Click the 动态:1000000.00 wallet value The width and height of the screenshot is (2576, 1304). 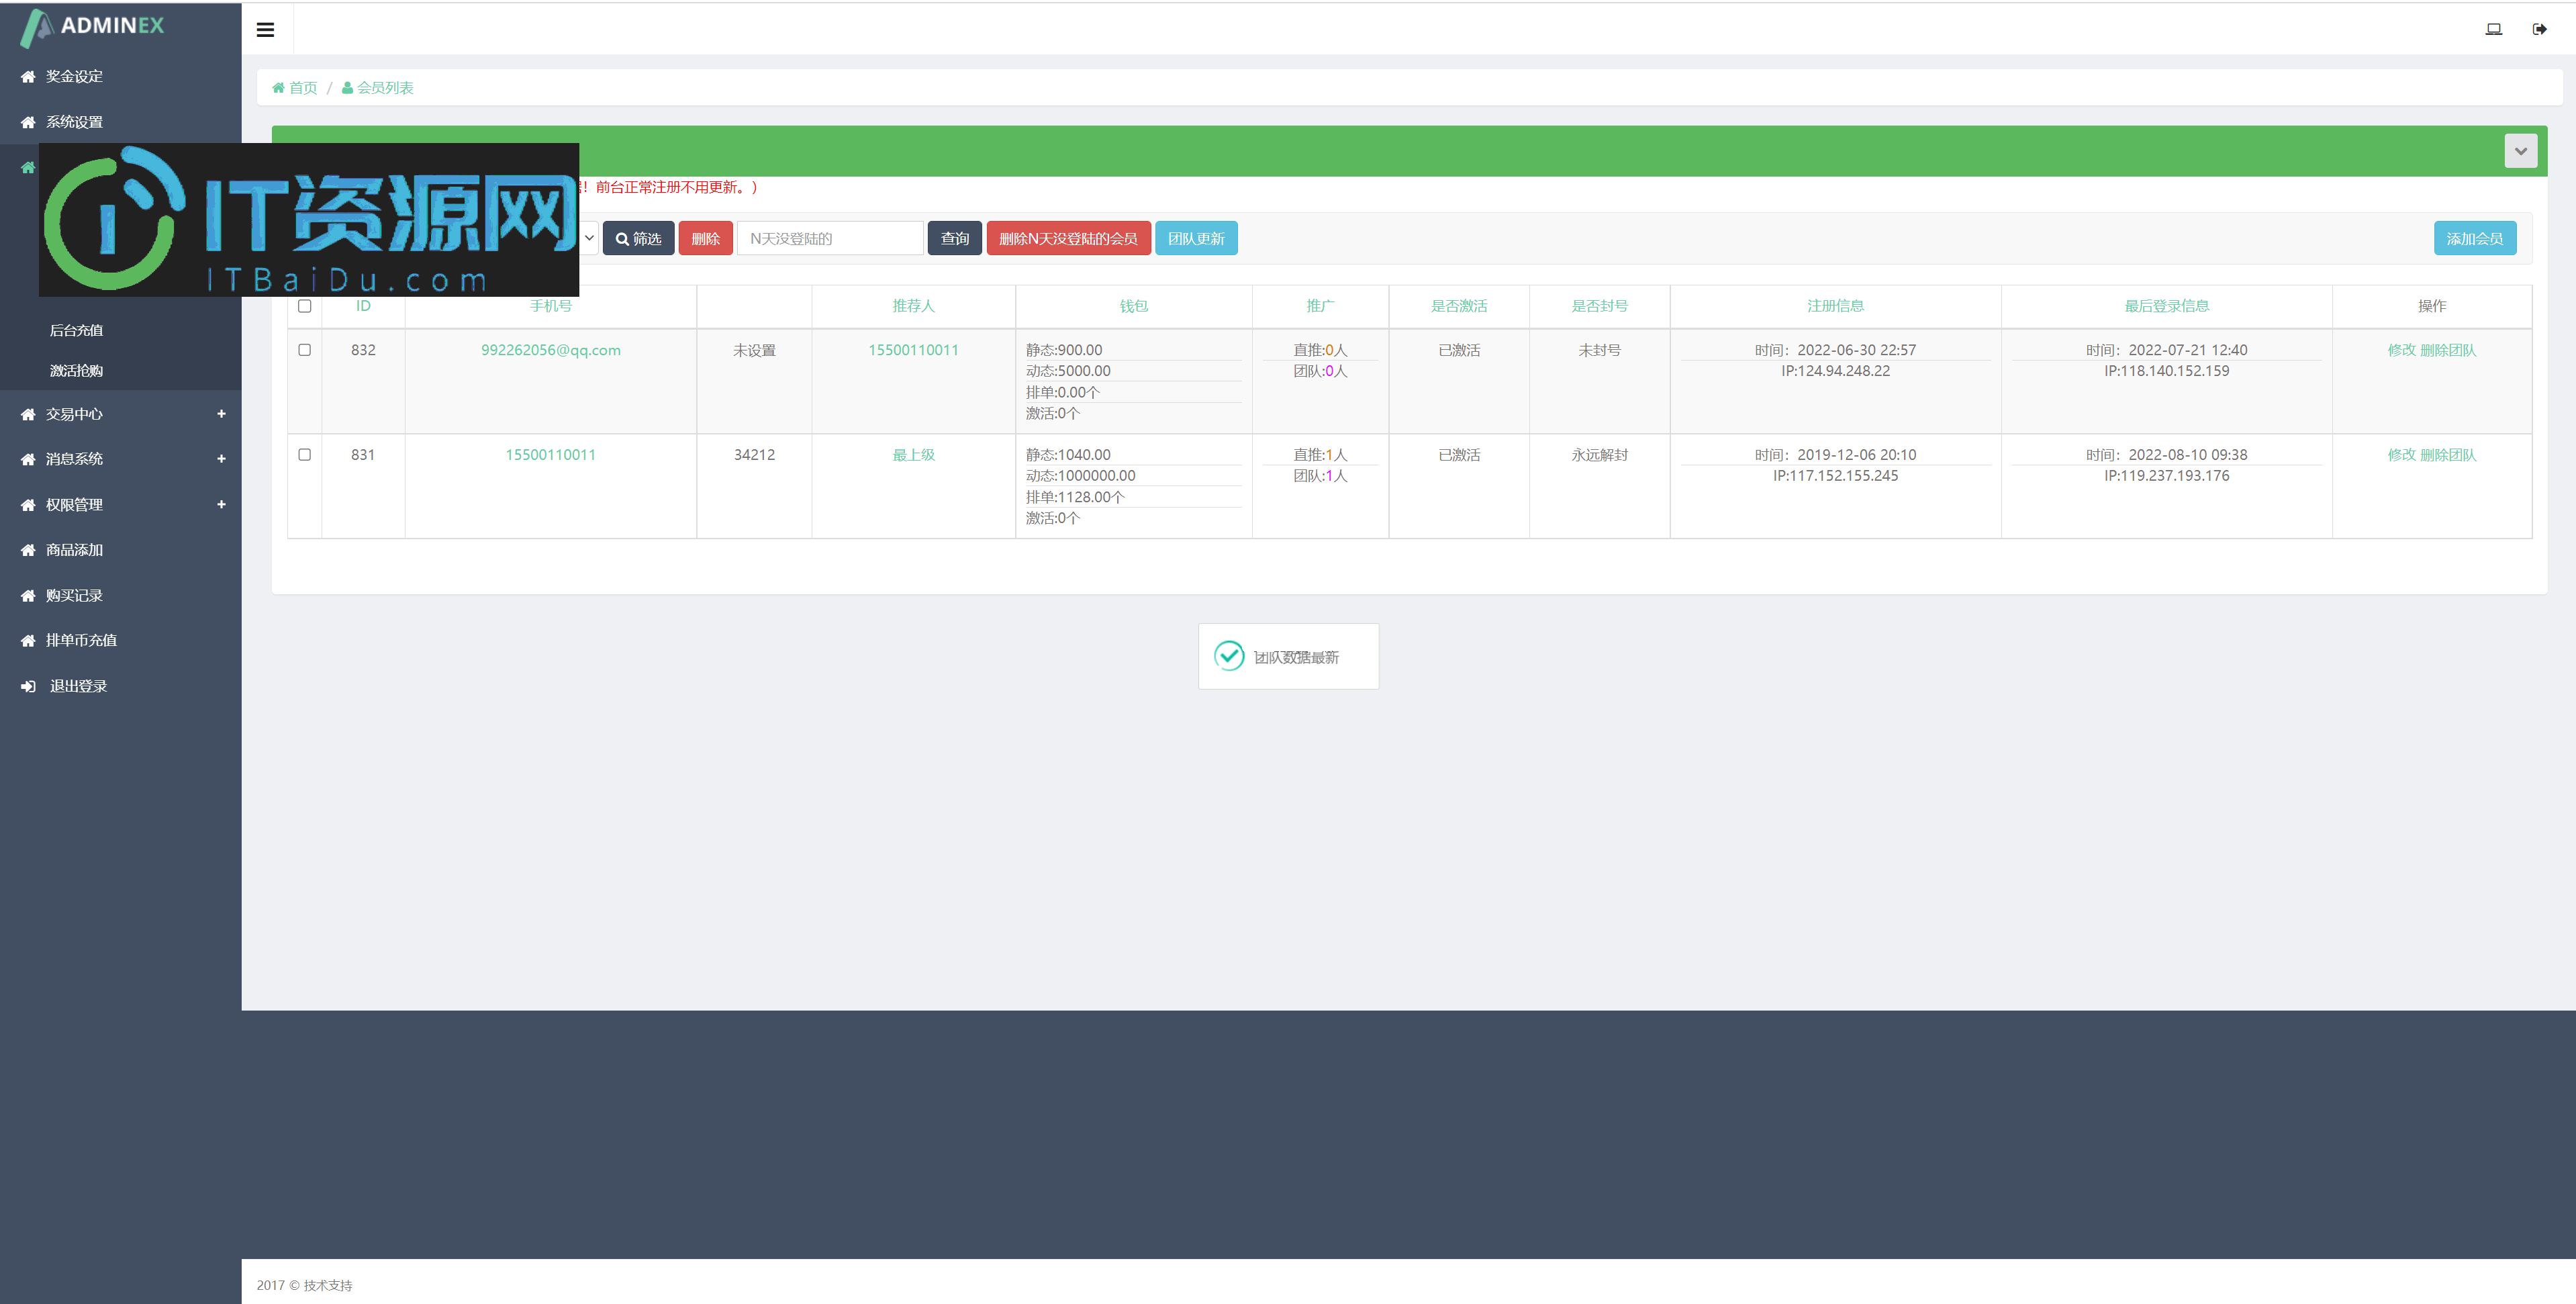coord(1080,476)
